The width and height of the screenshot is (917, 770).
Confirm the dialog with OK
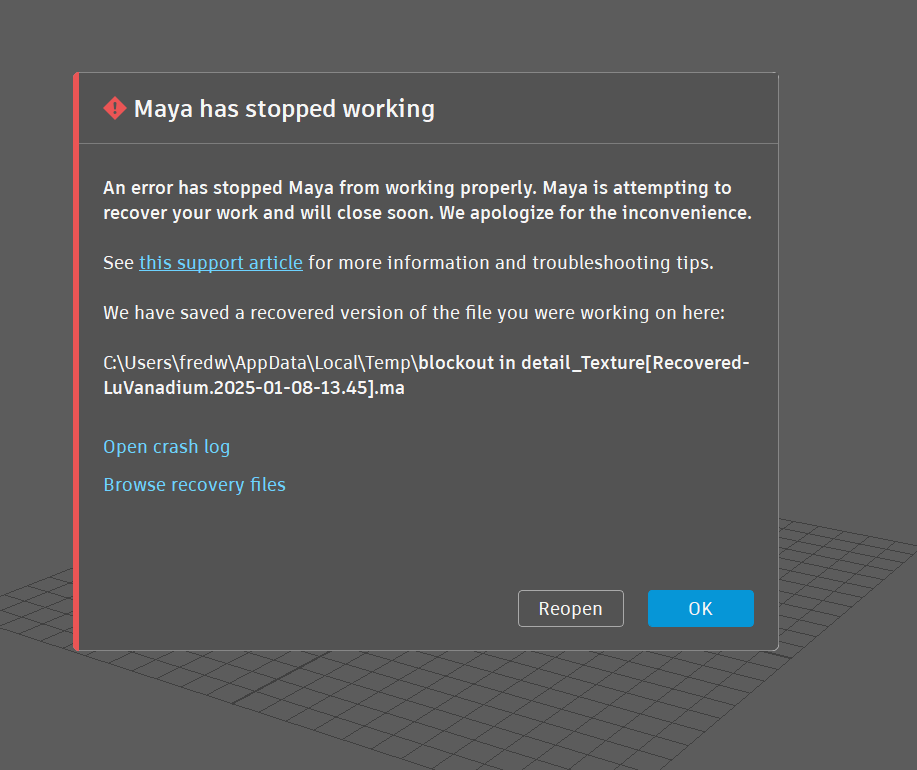point(700,608)
